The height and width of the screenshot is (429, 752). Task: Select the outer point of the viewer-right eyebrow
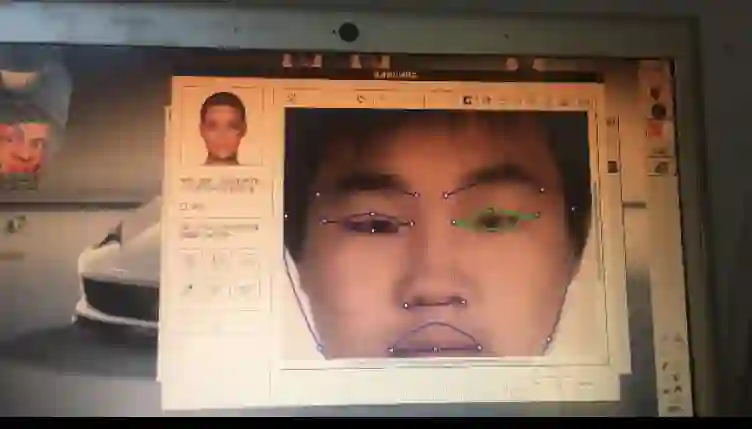point(542,190)
